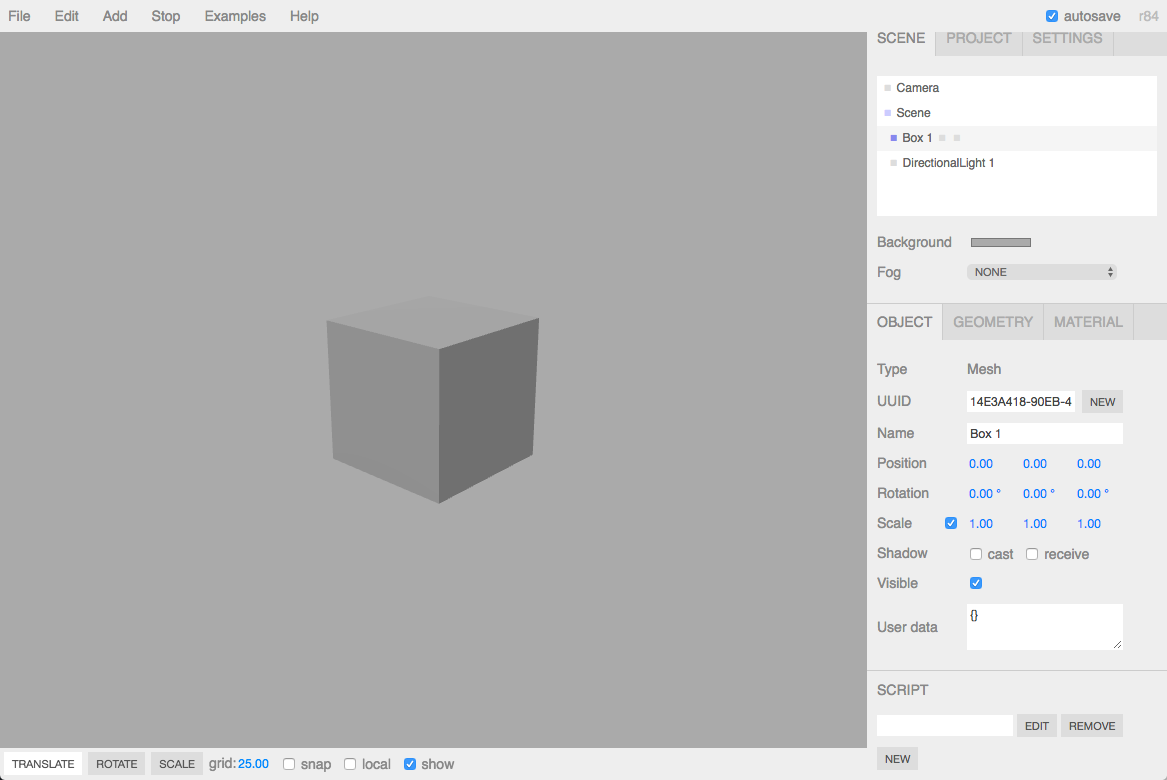Toggle the Visible checkbox off
This screenshot has width=1167, height=780.
[975, 583]
